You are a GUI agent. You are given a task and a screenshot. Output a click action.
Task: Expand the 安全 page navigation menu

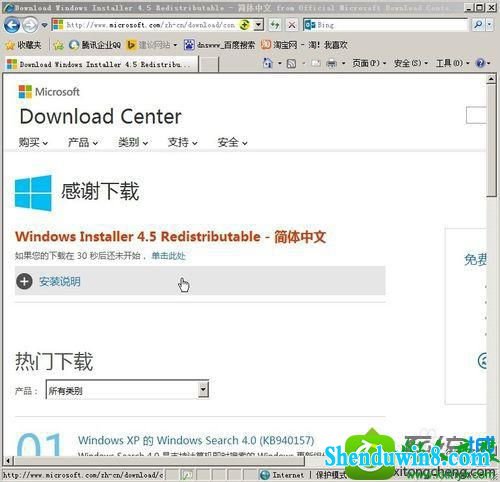pyautogui.click(x=232, y=142)
